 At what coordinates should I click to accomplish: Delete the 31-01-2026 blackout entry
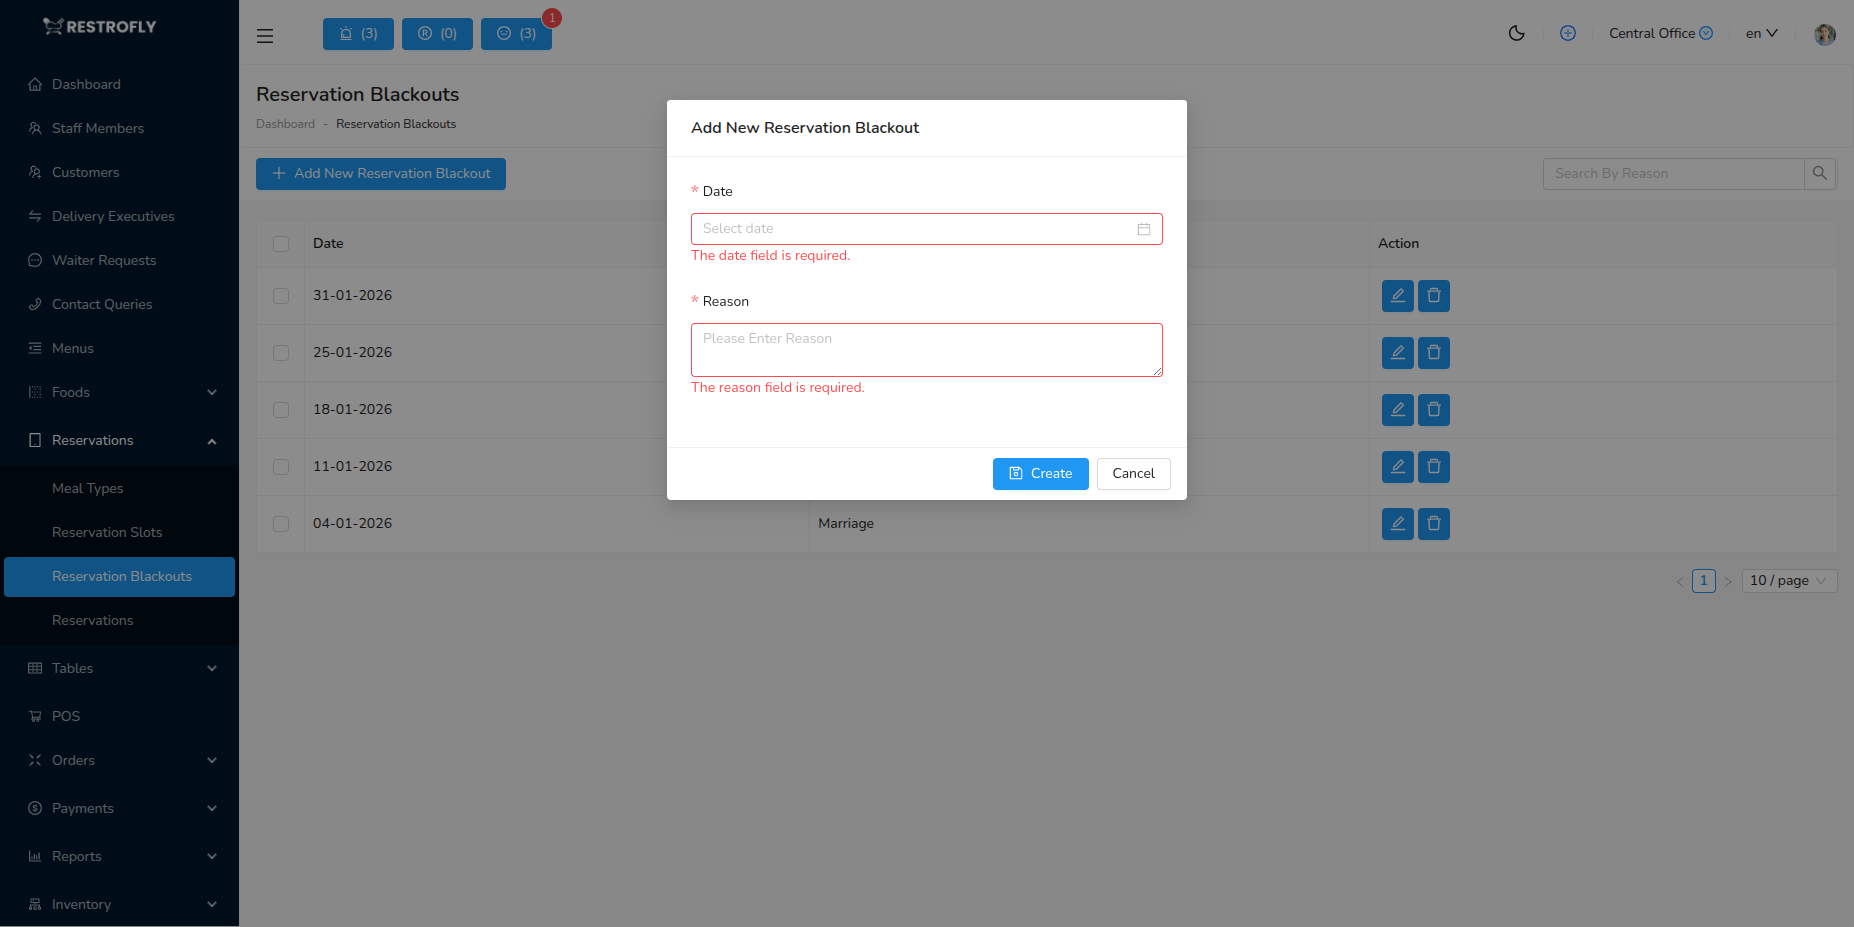pos(1433,295)
